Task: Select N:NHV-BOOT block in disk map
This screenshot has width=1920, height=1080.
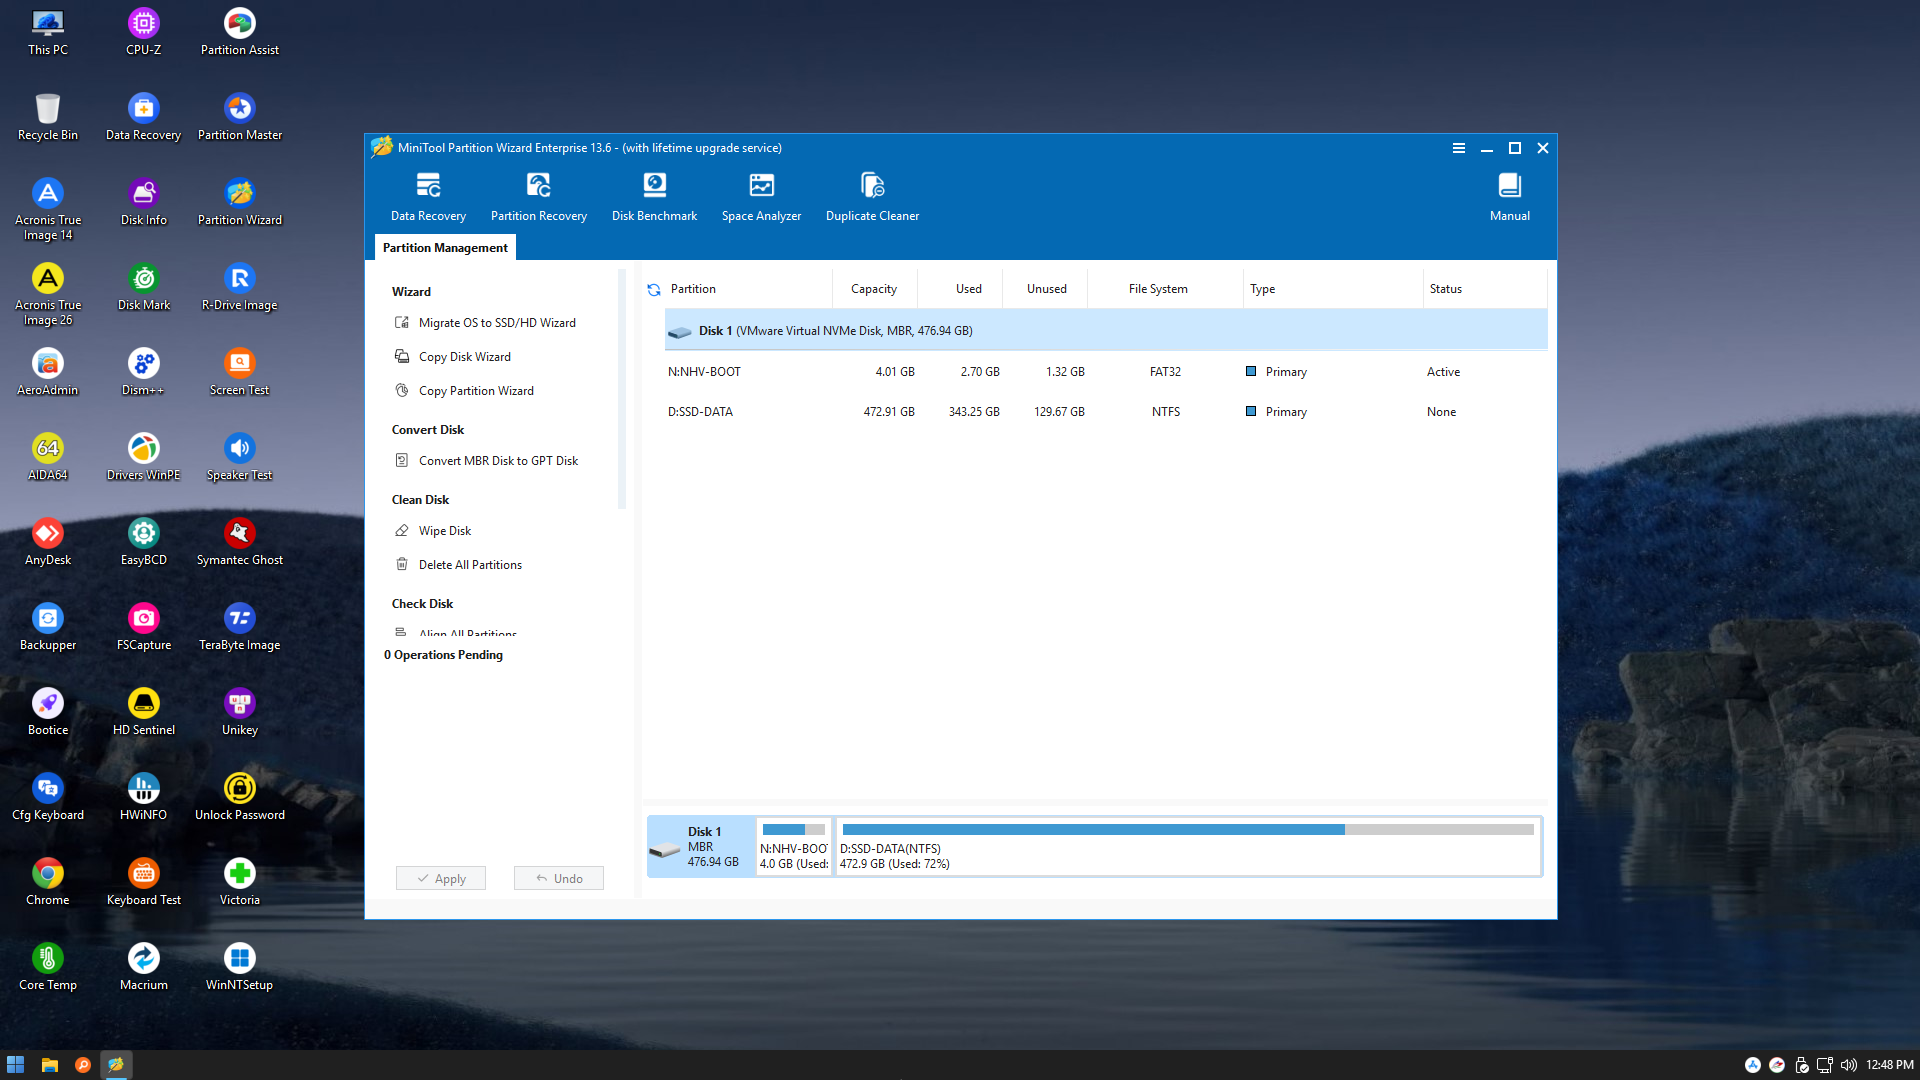Action: point(794,846)
